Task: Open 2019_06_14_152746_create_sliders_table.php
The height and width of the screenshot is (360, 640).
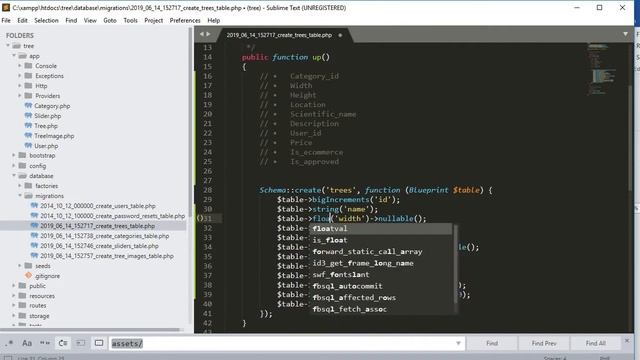Action: [x=99, y=246]
